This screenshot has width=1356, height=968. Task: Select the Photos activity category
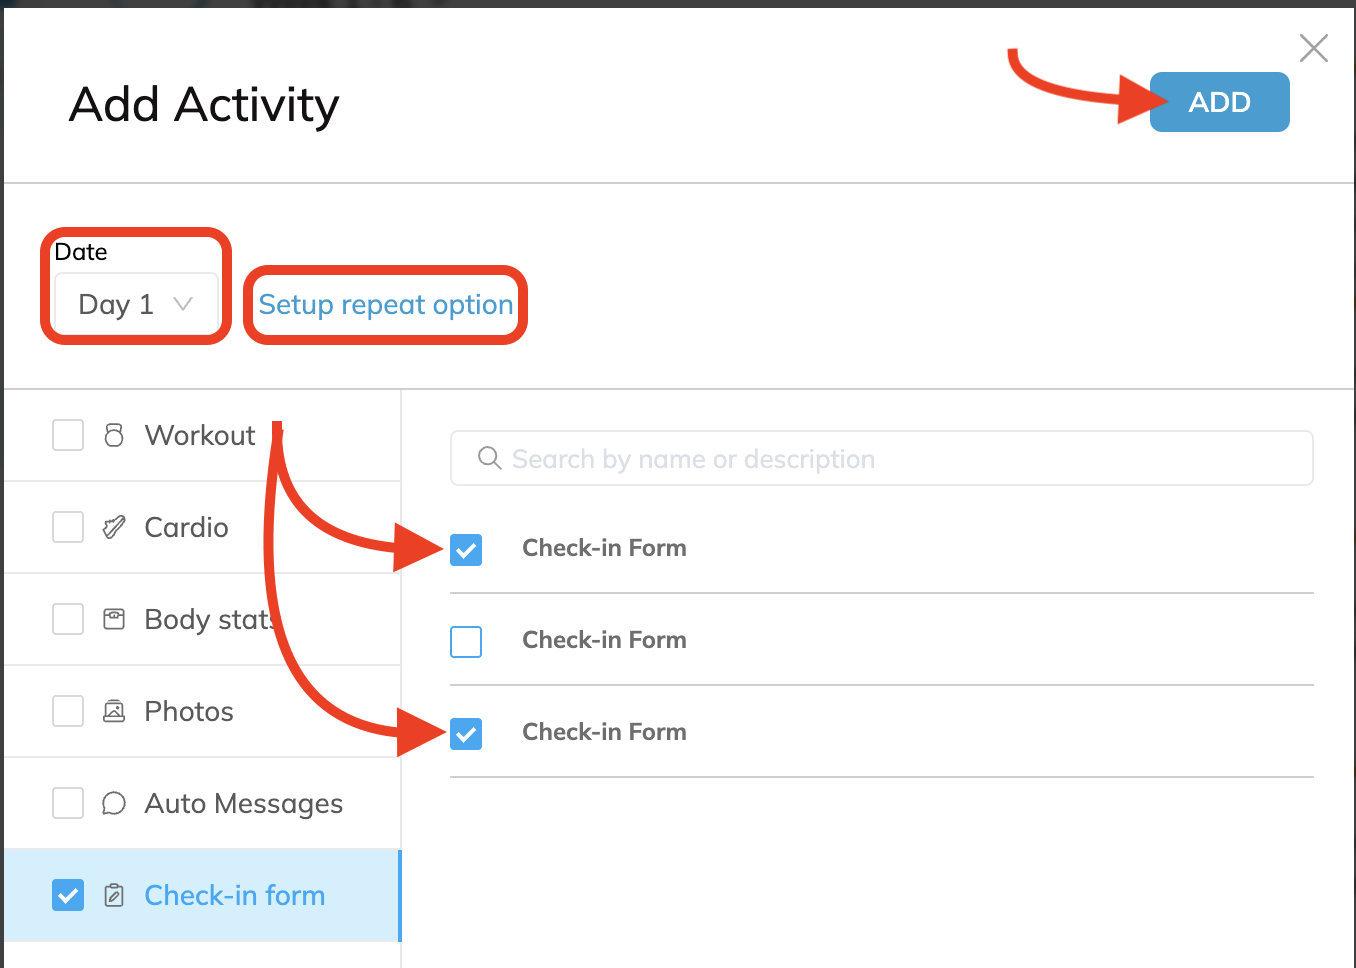188,711
